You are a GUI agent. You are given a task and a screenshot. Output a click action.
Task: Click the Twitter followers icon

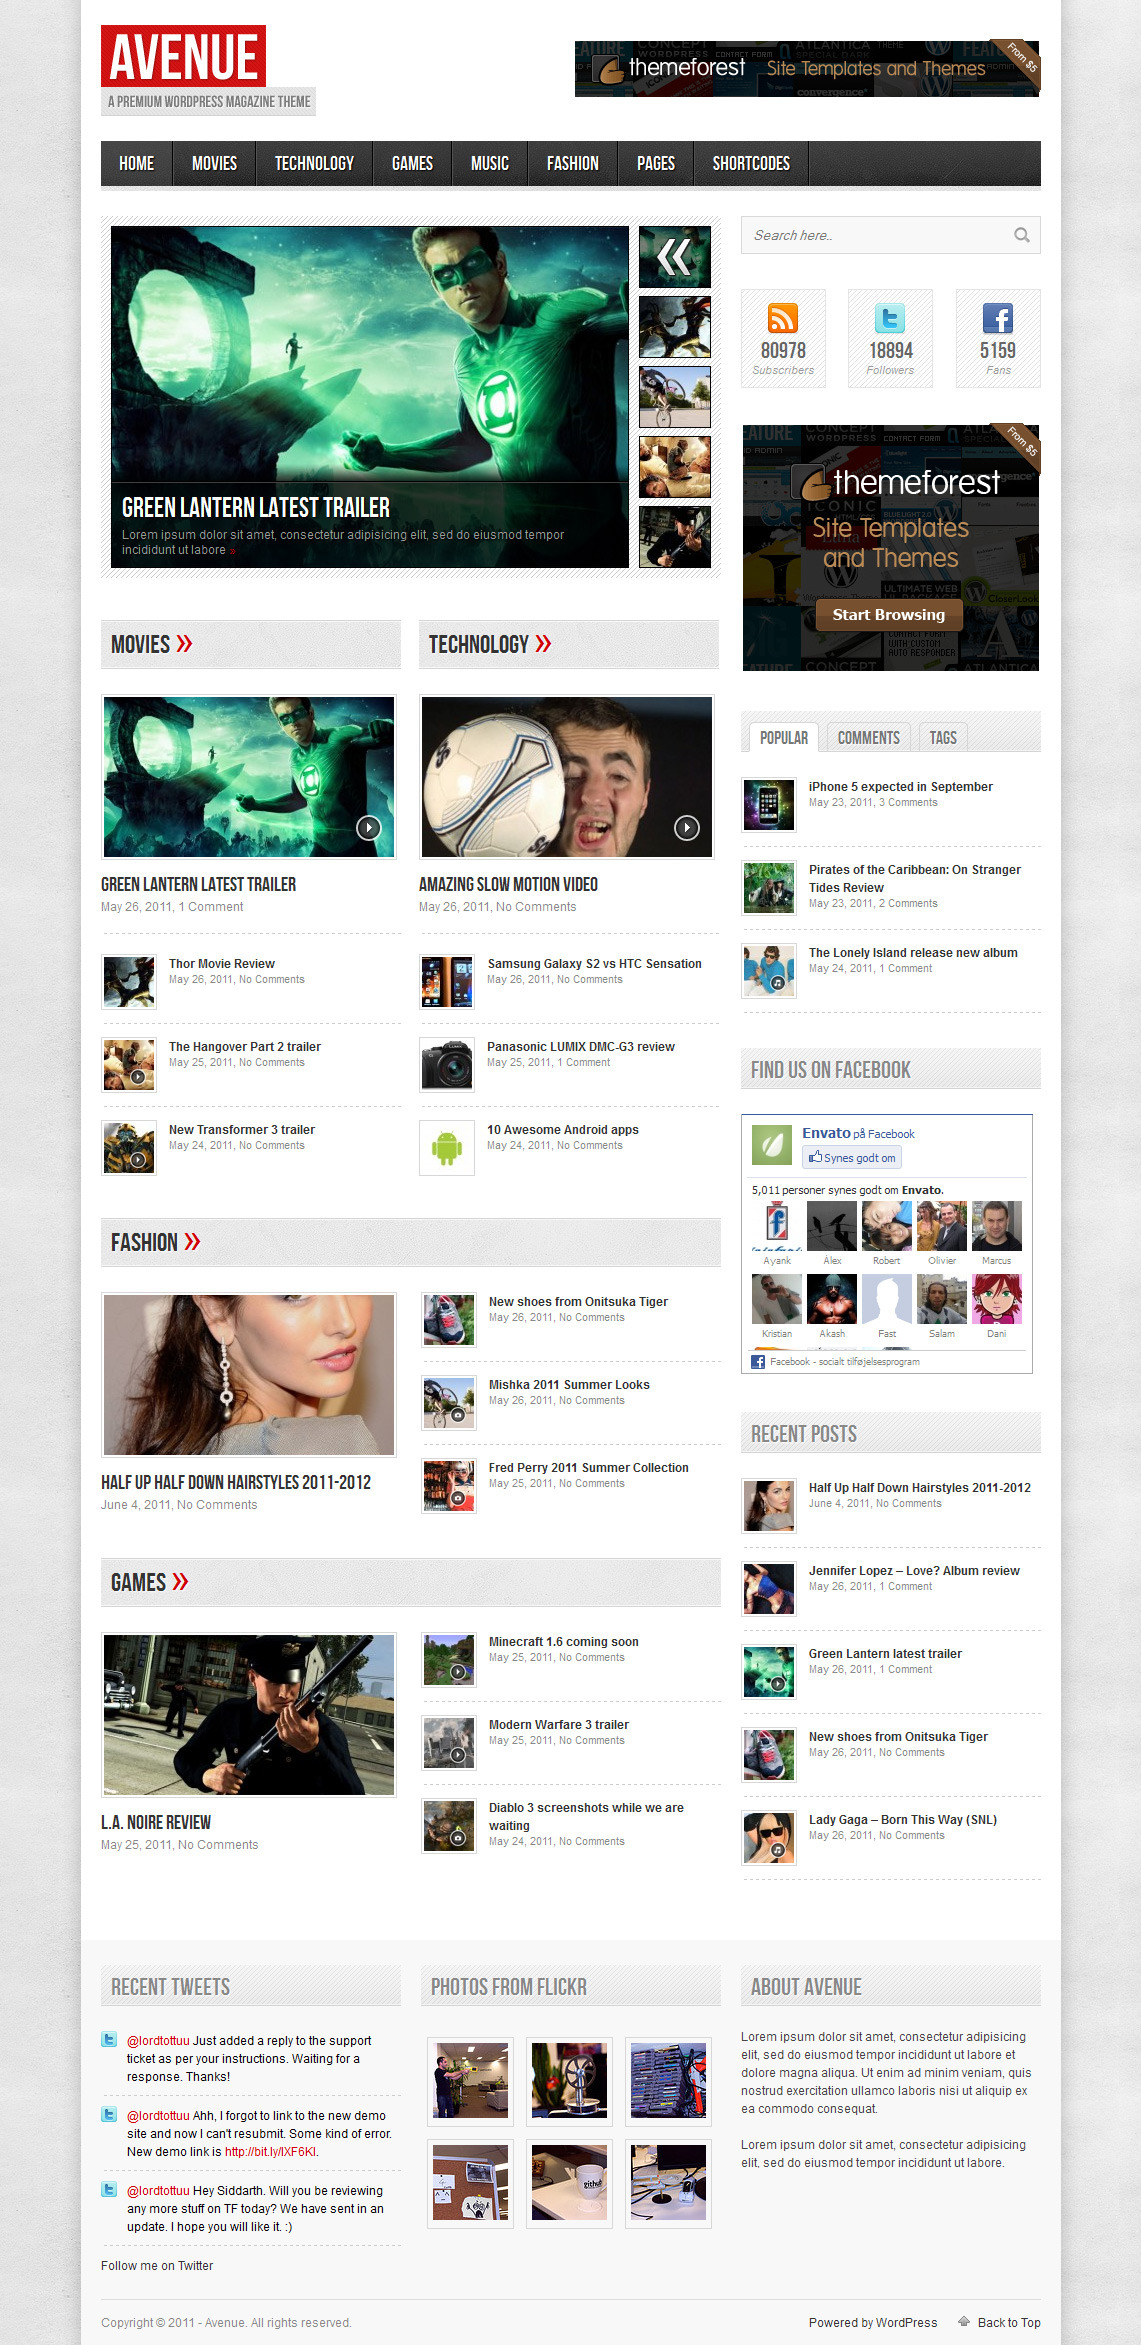(x=890, y=318)
